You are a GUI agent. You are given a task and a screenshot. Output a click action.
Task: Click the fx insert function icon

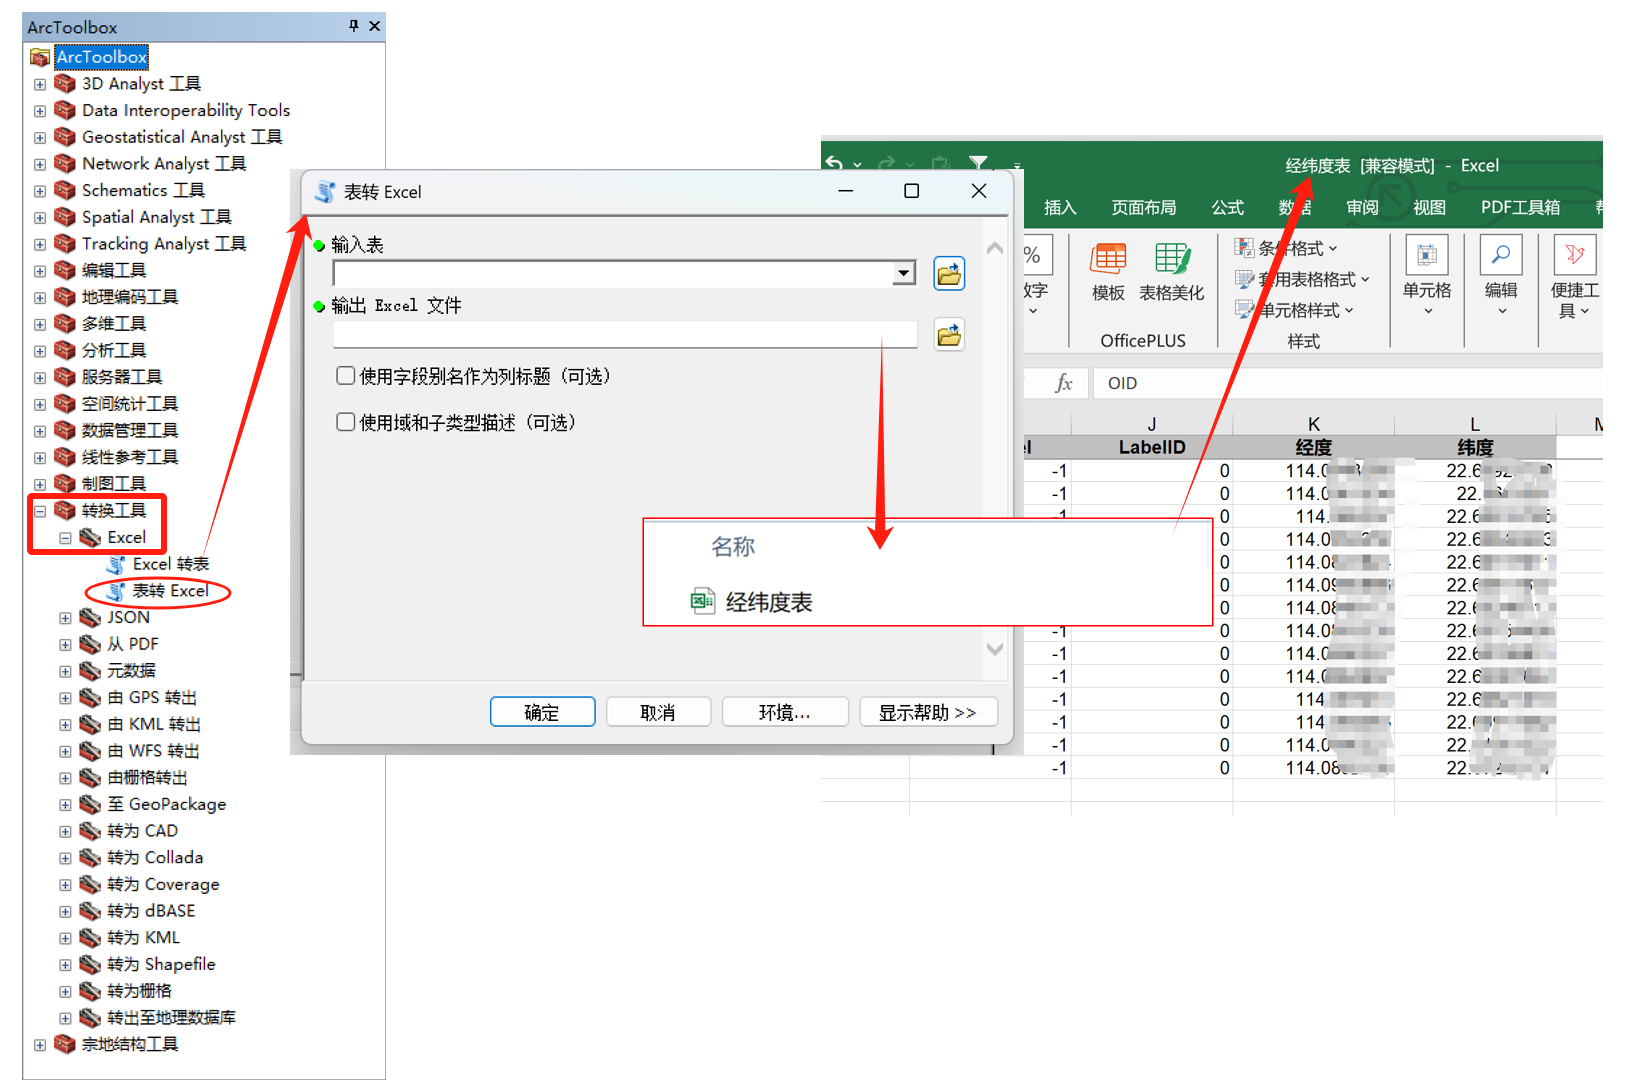pyautogui.click(x=1064, y=383)
